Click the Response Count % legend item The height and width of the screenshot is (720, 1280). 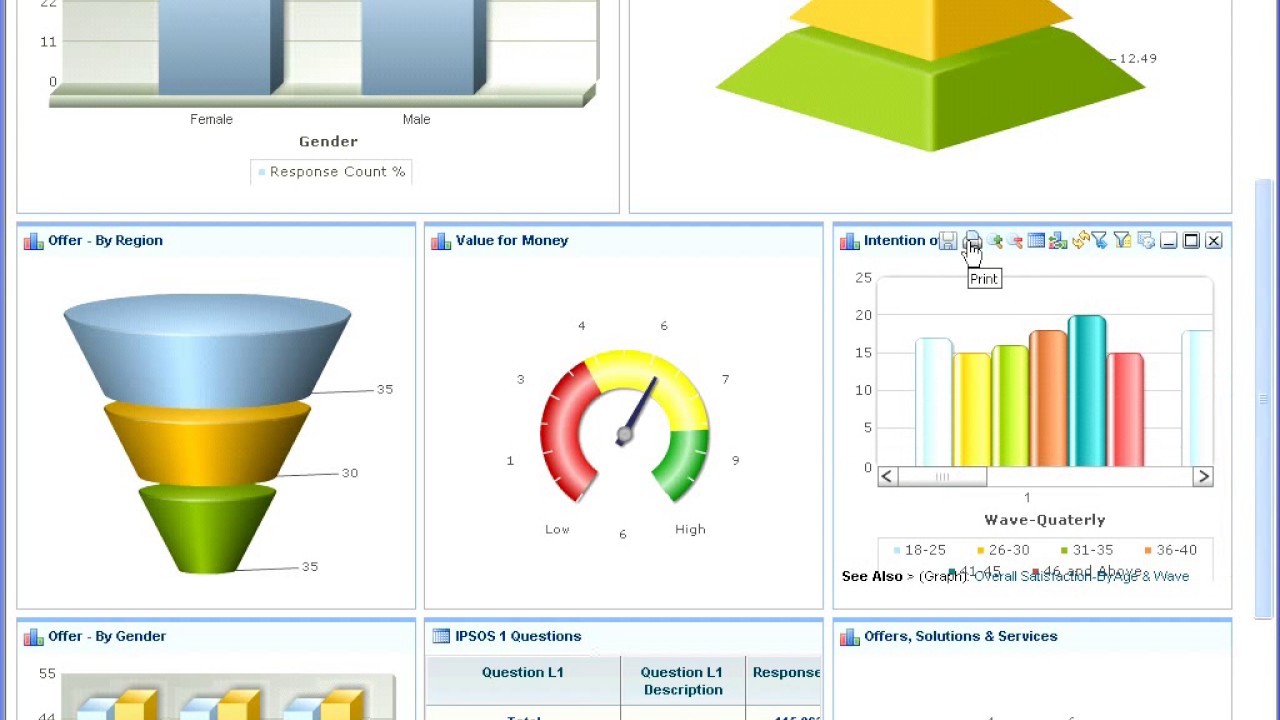(x=331, y=172)
